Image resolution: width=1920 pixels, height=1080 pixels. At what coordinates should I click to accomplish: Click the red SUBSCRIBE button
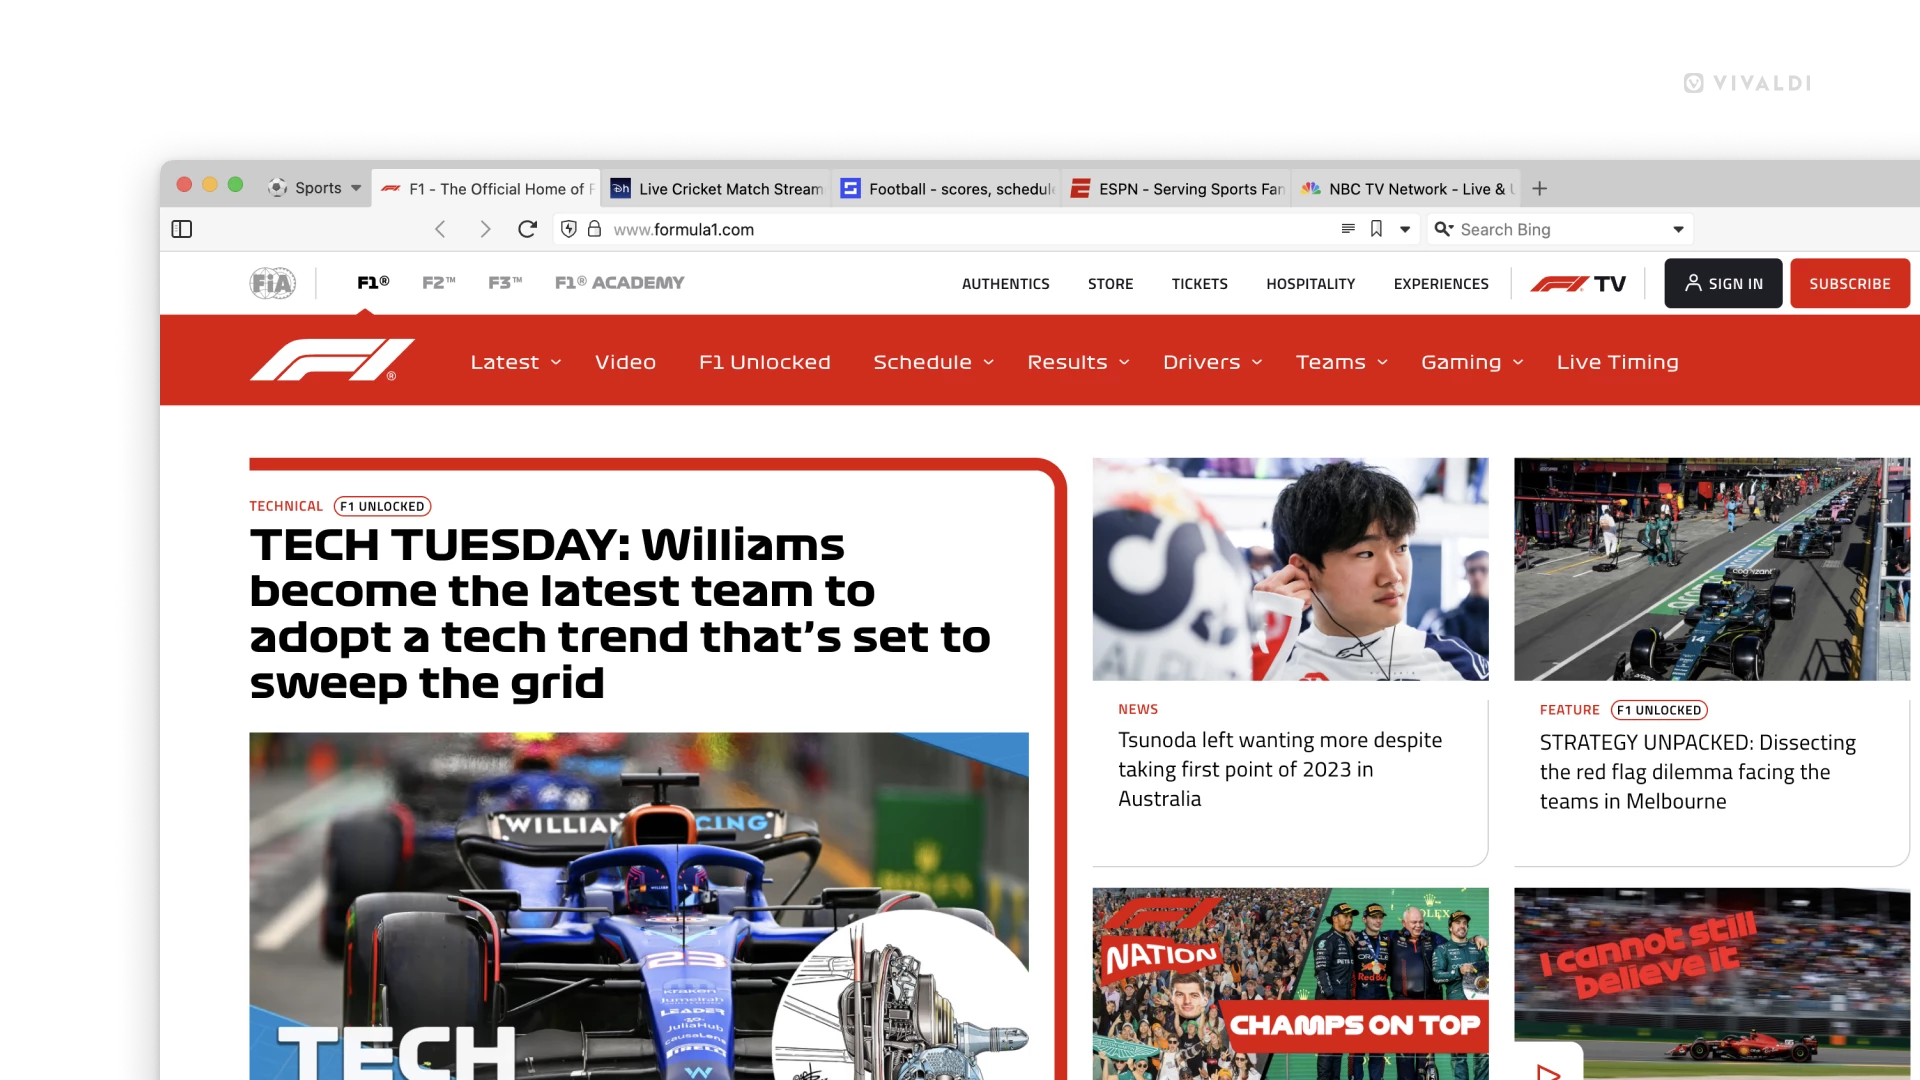pyautogui.click(x=1850, y=283)
